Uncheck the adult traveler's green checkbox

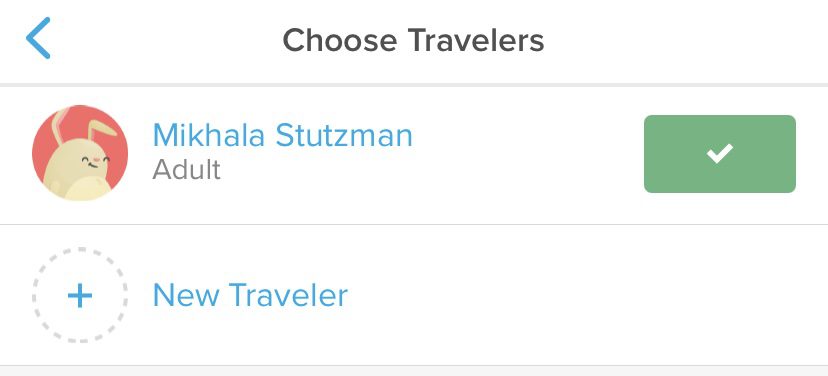coord(720,154)
